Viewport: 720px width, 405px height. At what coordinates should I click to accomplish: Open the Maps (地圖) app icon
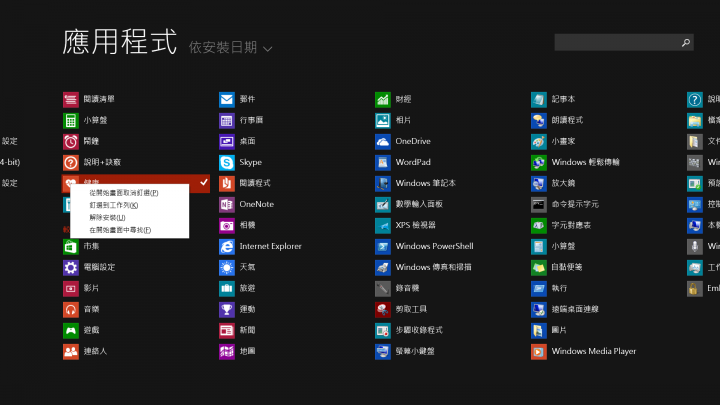point(227,351)
